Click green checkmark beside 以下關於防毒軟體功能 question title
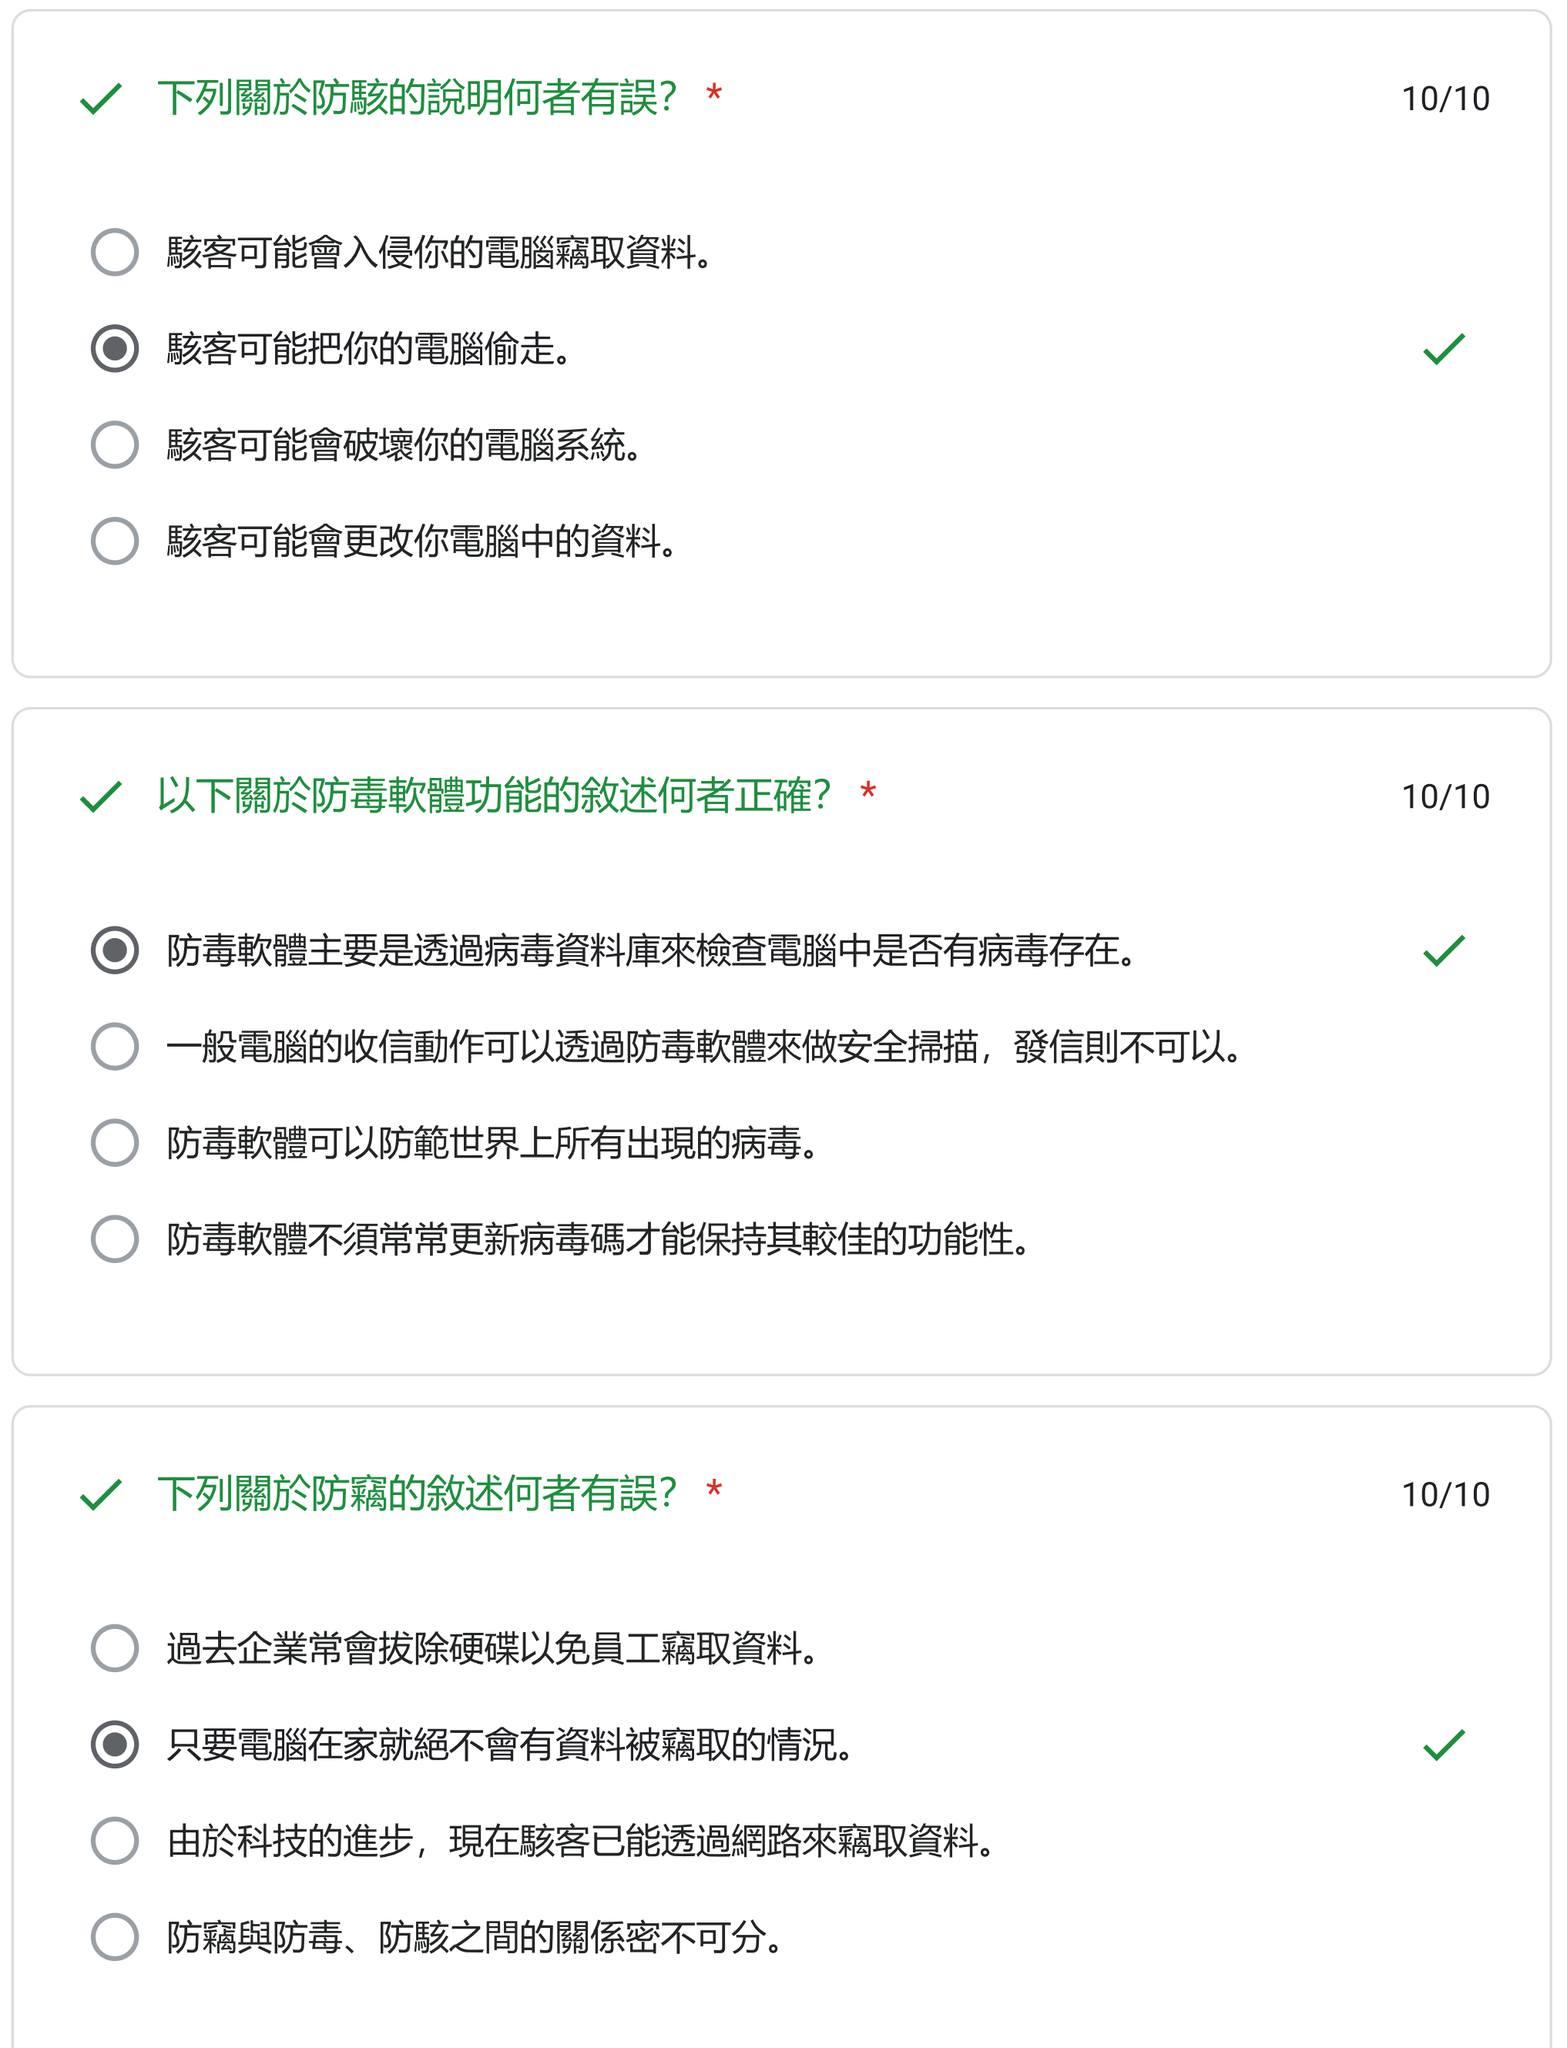Screen dimensions: 1567x2048 101,797
